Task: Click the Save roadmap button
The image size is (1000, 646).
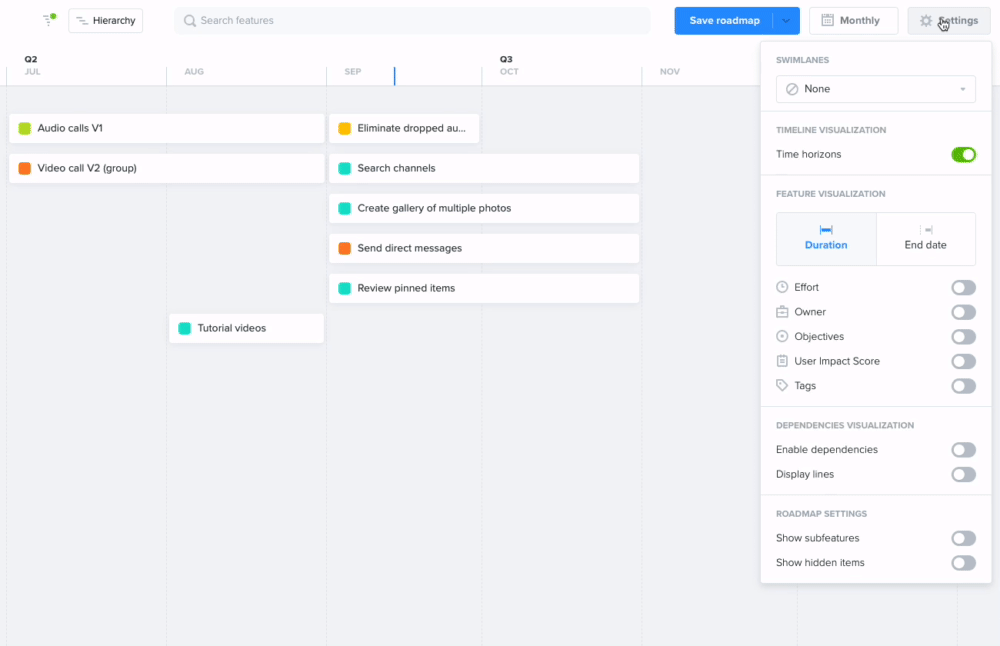Action: coord(724,20)
